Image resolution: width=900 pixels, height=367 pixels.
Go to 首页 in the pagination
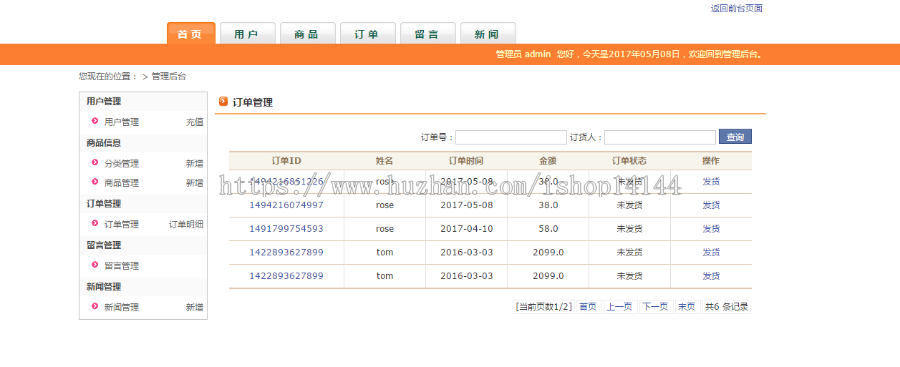coord(588,307)
